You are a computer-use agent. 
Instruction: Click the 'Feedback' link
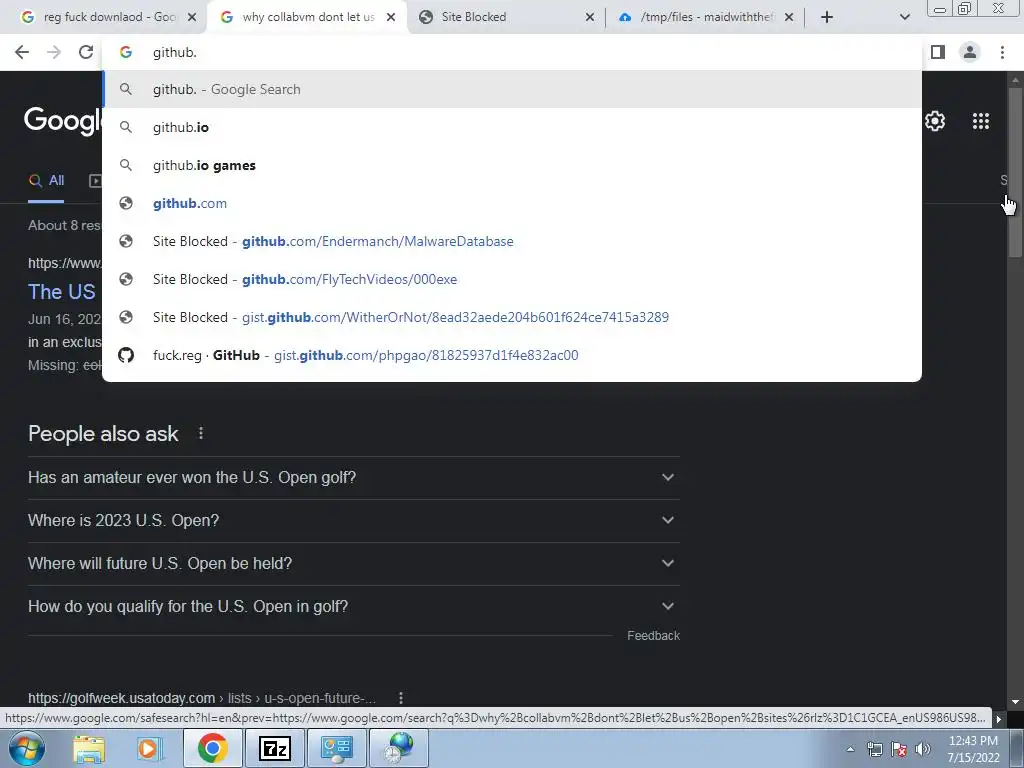tap(653, 635)
